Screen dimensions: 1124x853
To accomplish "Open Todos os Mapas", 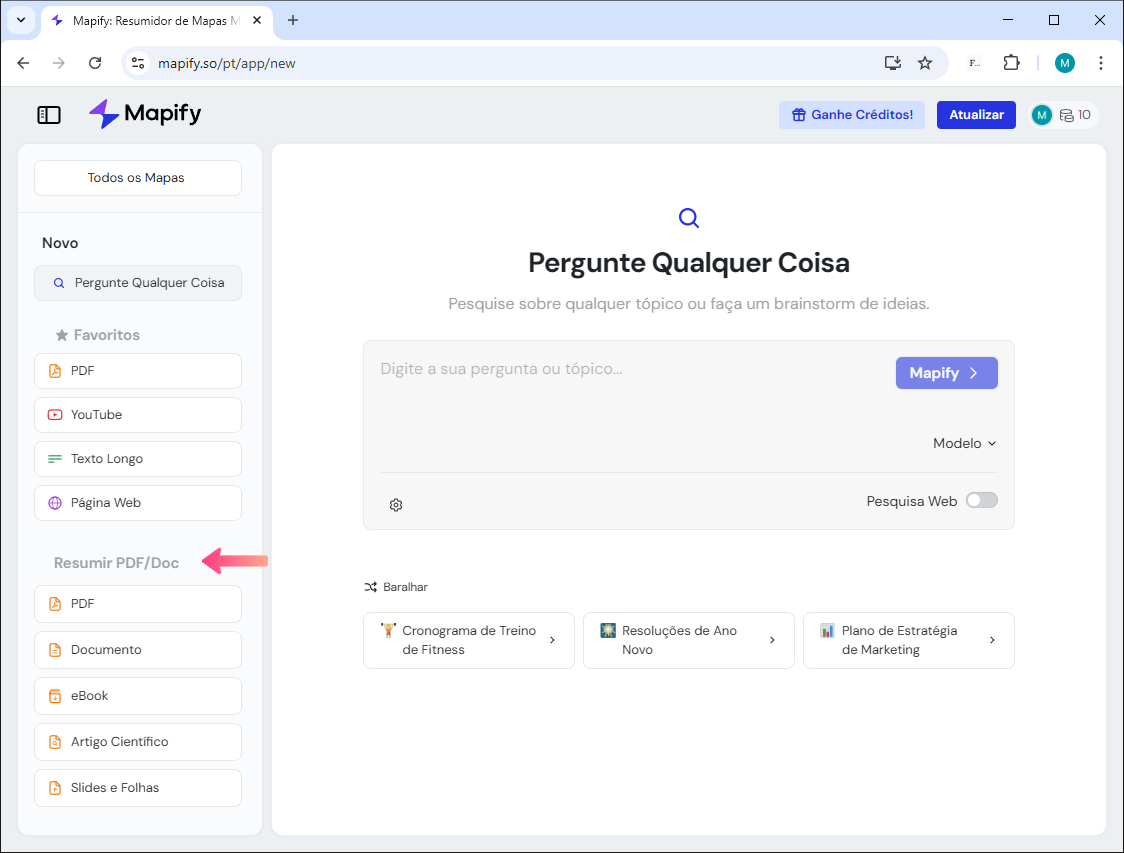I will click(x=138, y=178).
